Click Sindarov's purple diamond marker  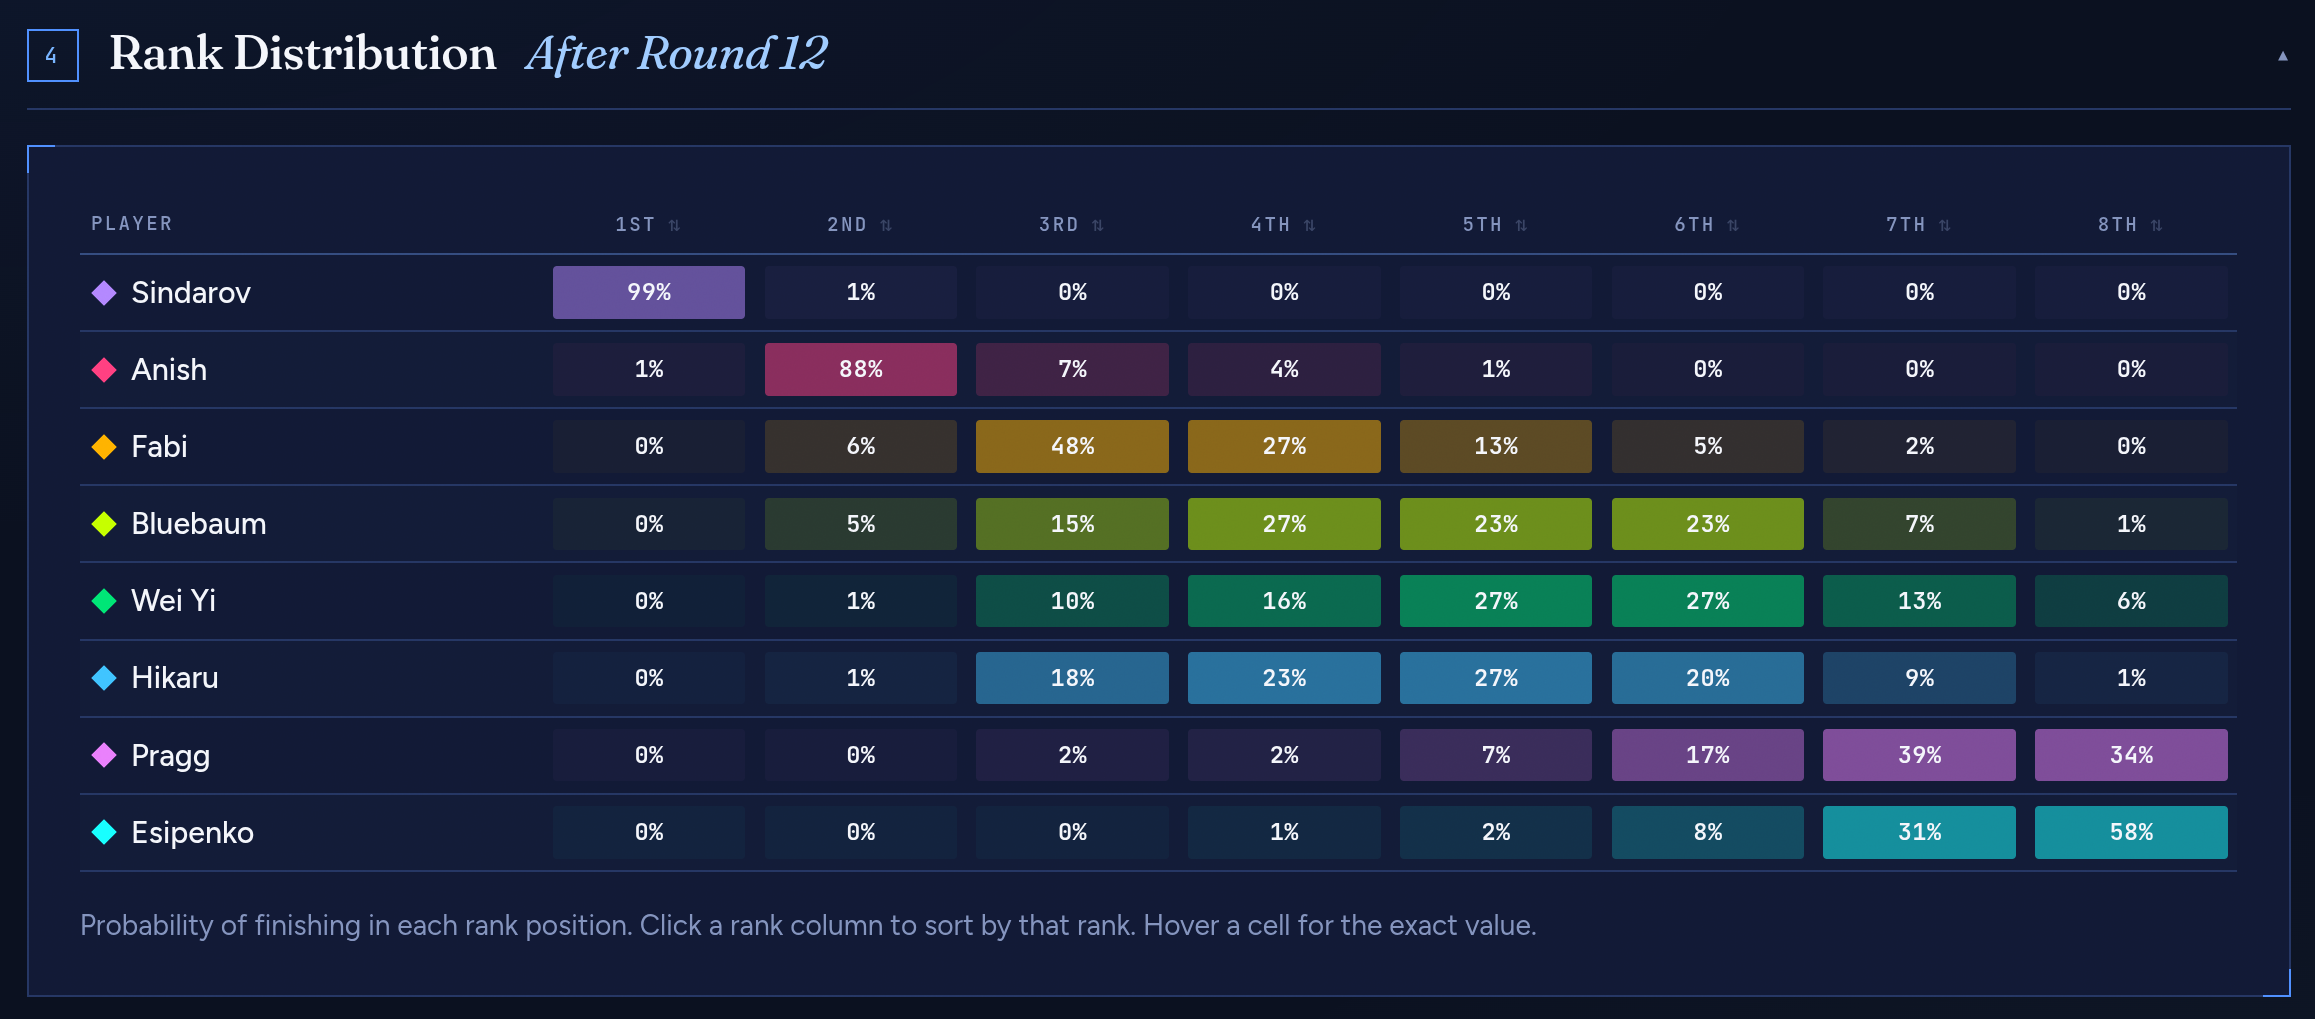point(104,292)
